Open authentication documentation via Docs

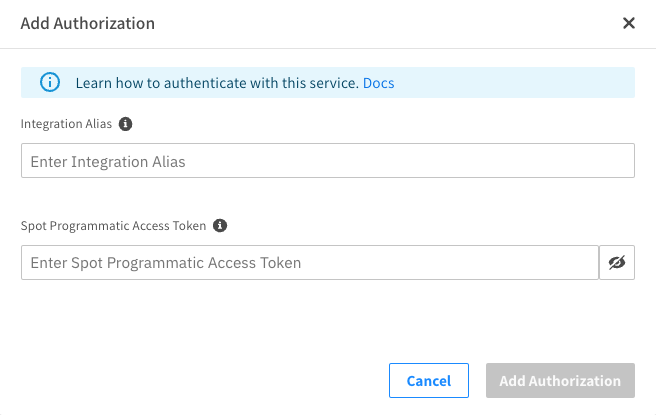point(378,83)
